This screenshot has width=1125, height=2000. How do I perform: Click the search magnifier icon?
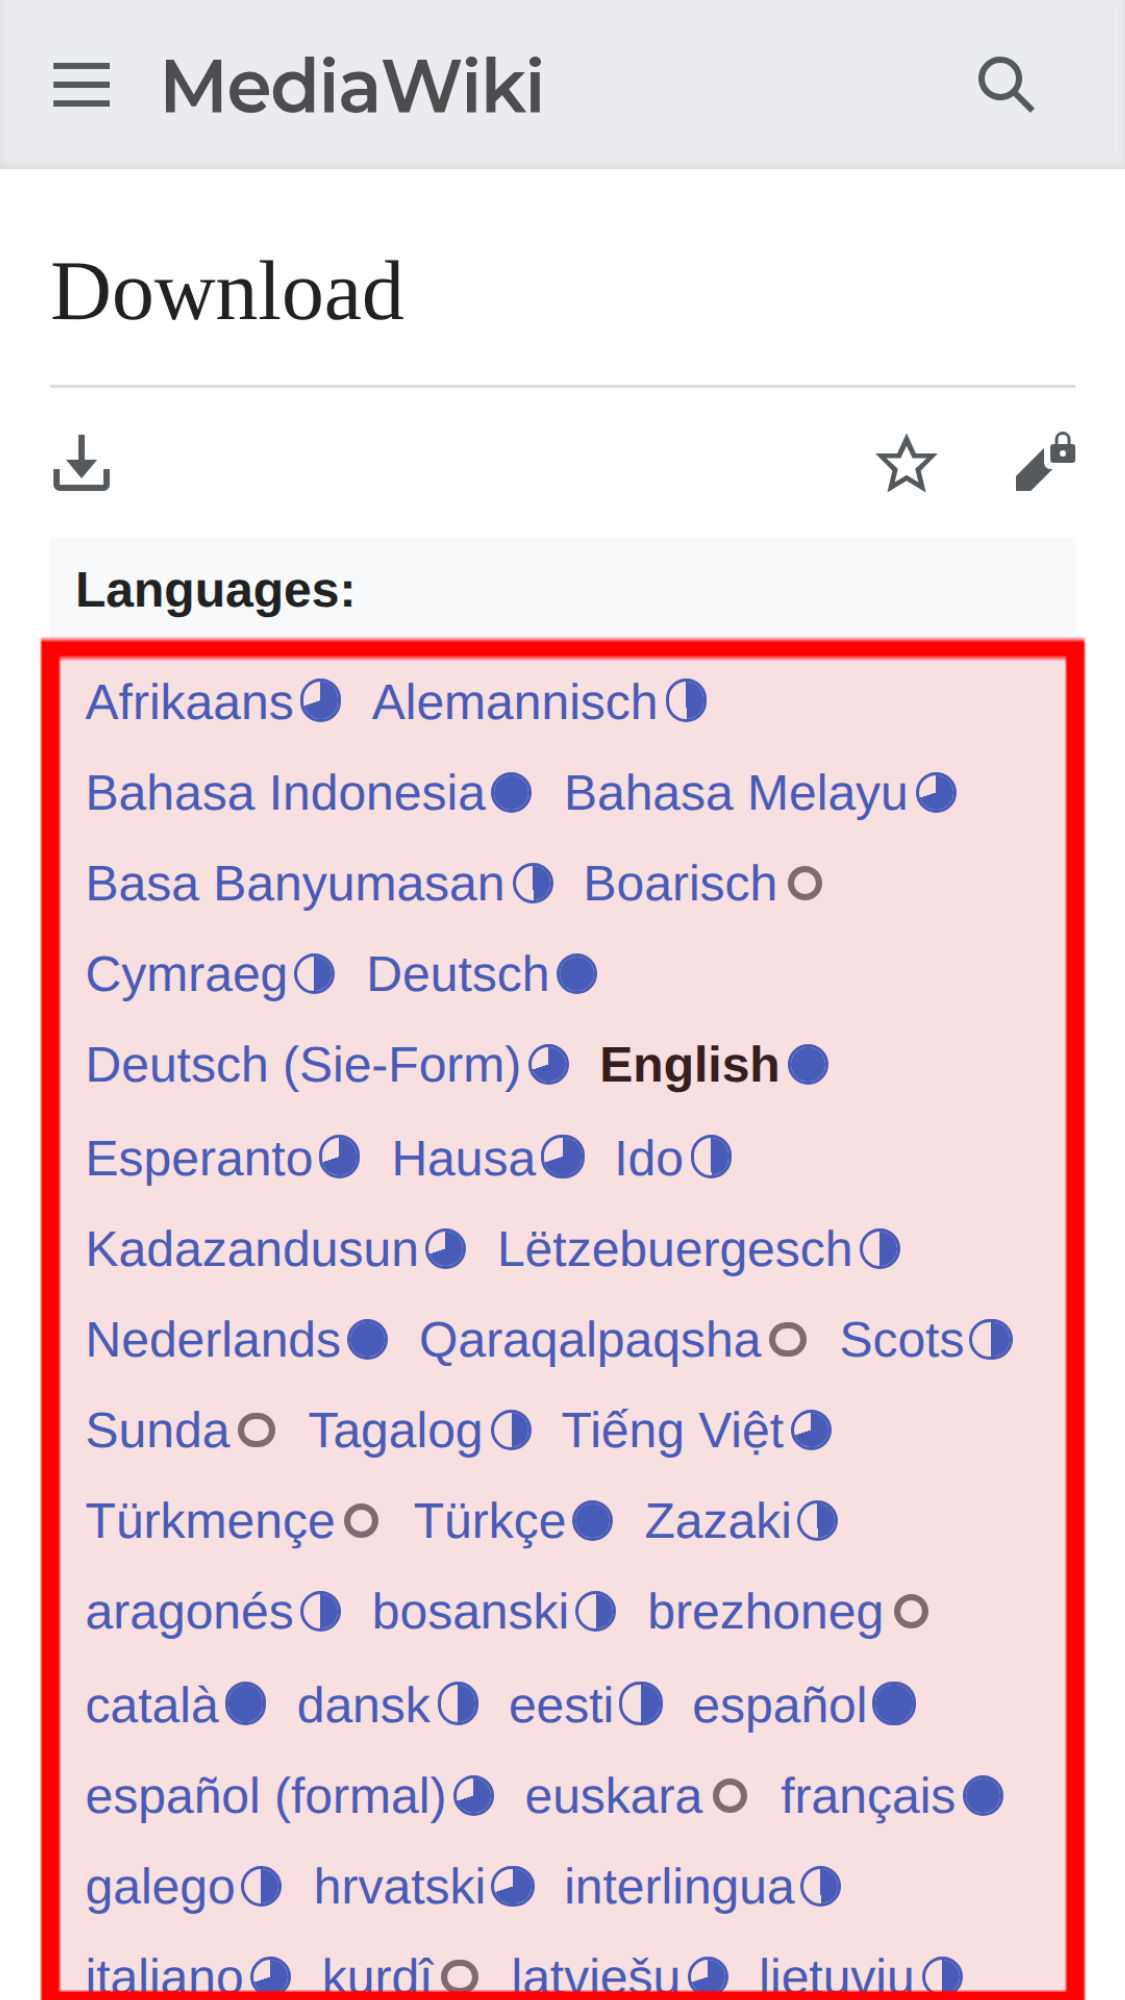pos(1005,84)
